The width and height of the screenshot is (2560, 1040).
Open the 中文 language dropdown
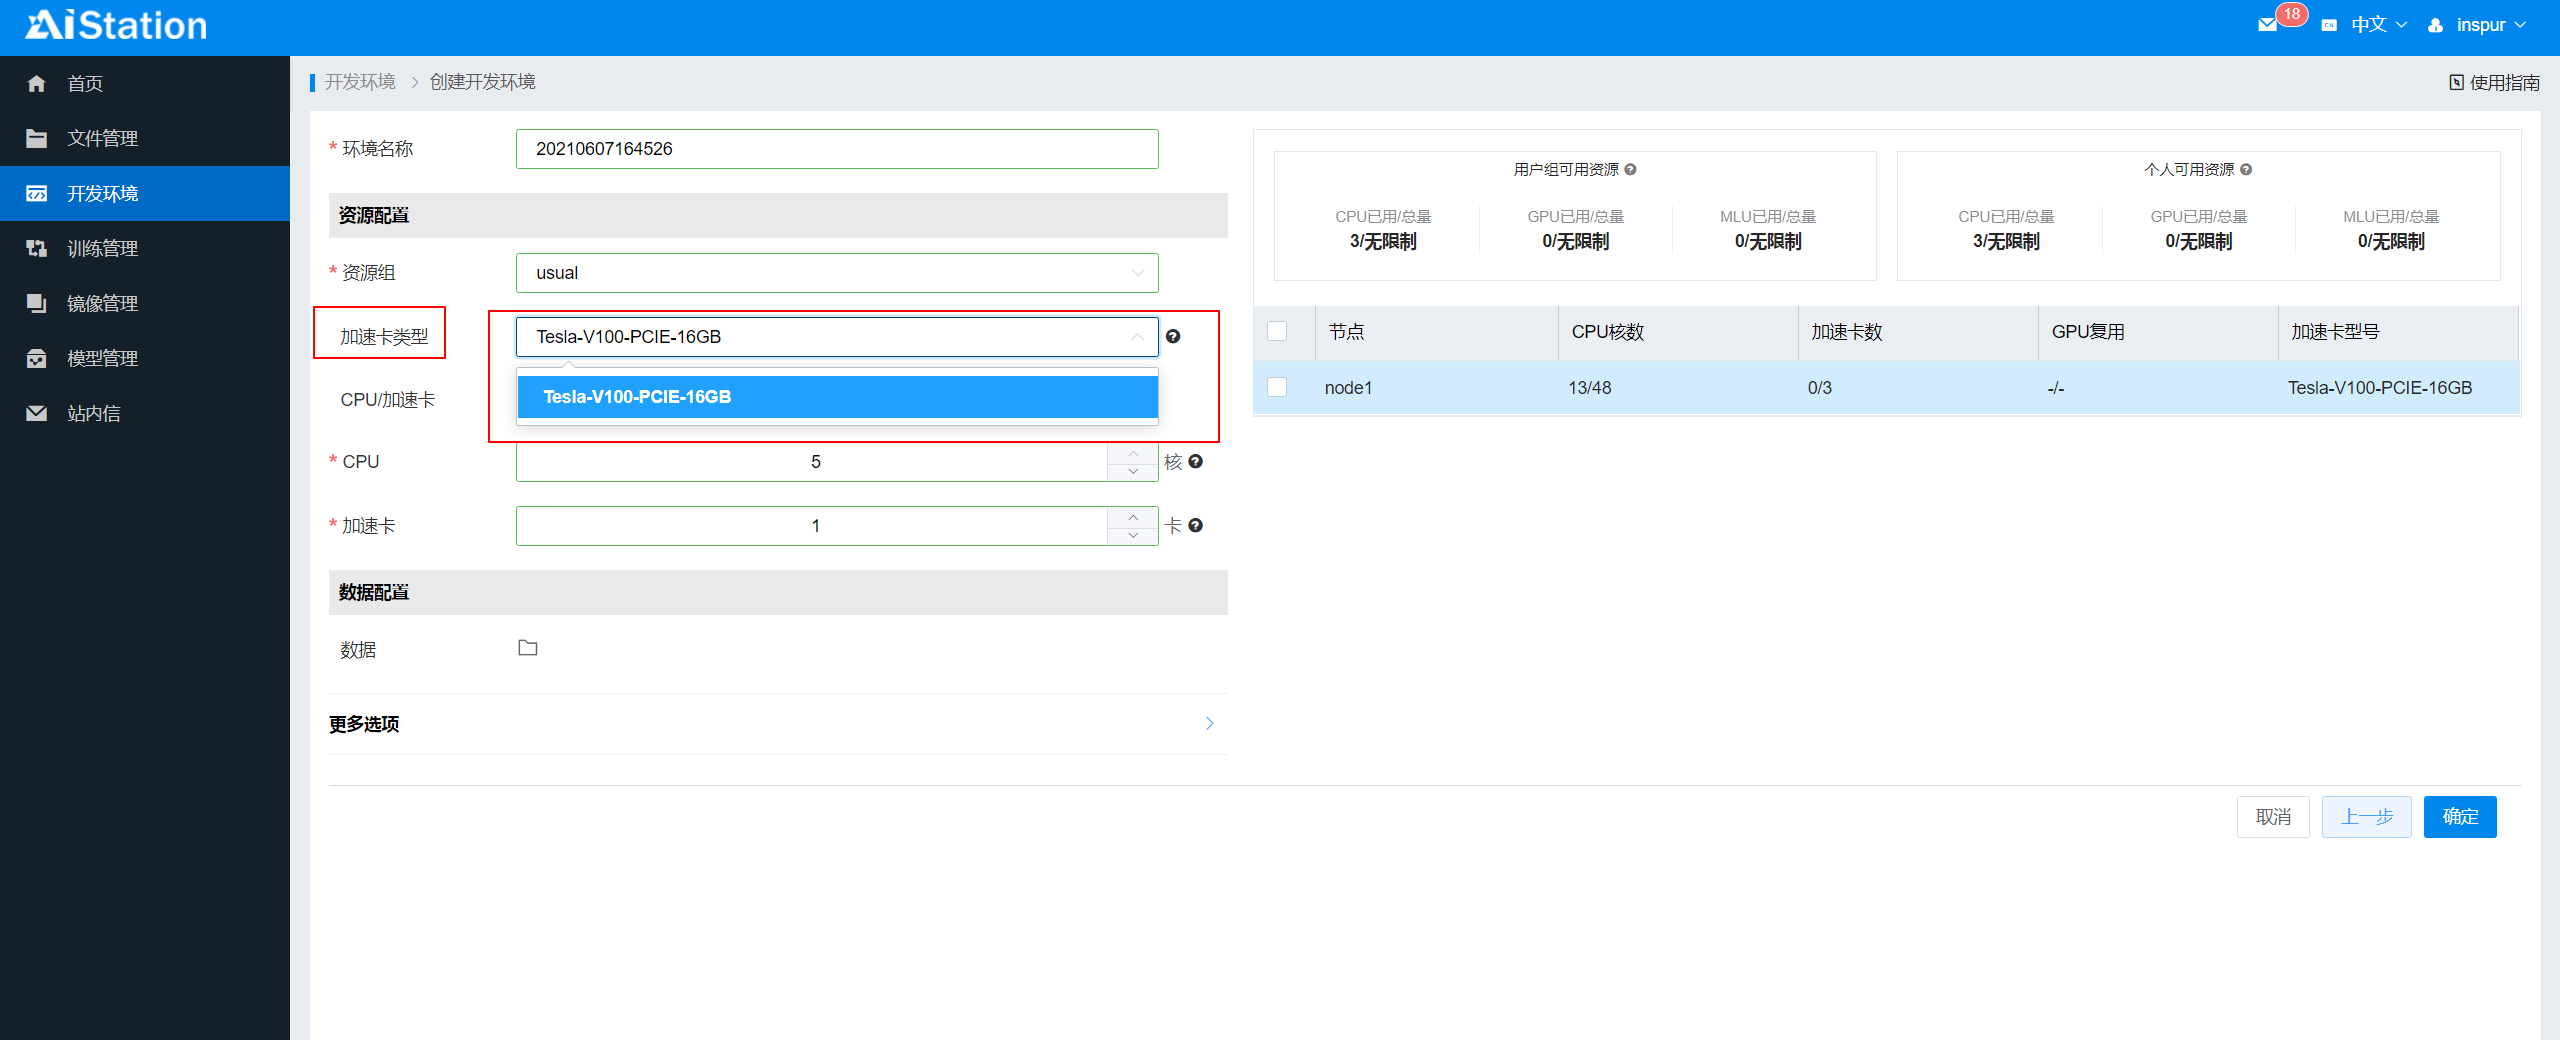[2377, 25]
